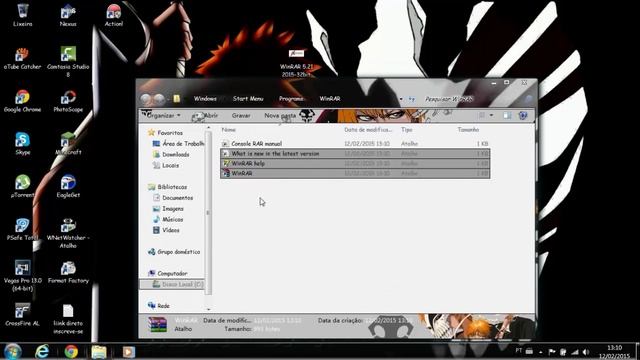Open PSafe Total desktop icon
640x360 pixels.
tap(22, 229)
